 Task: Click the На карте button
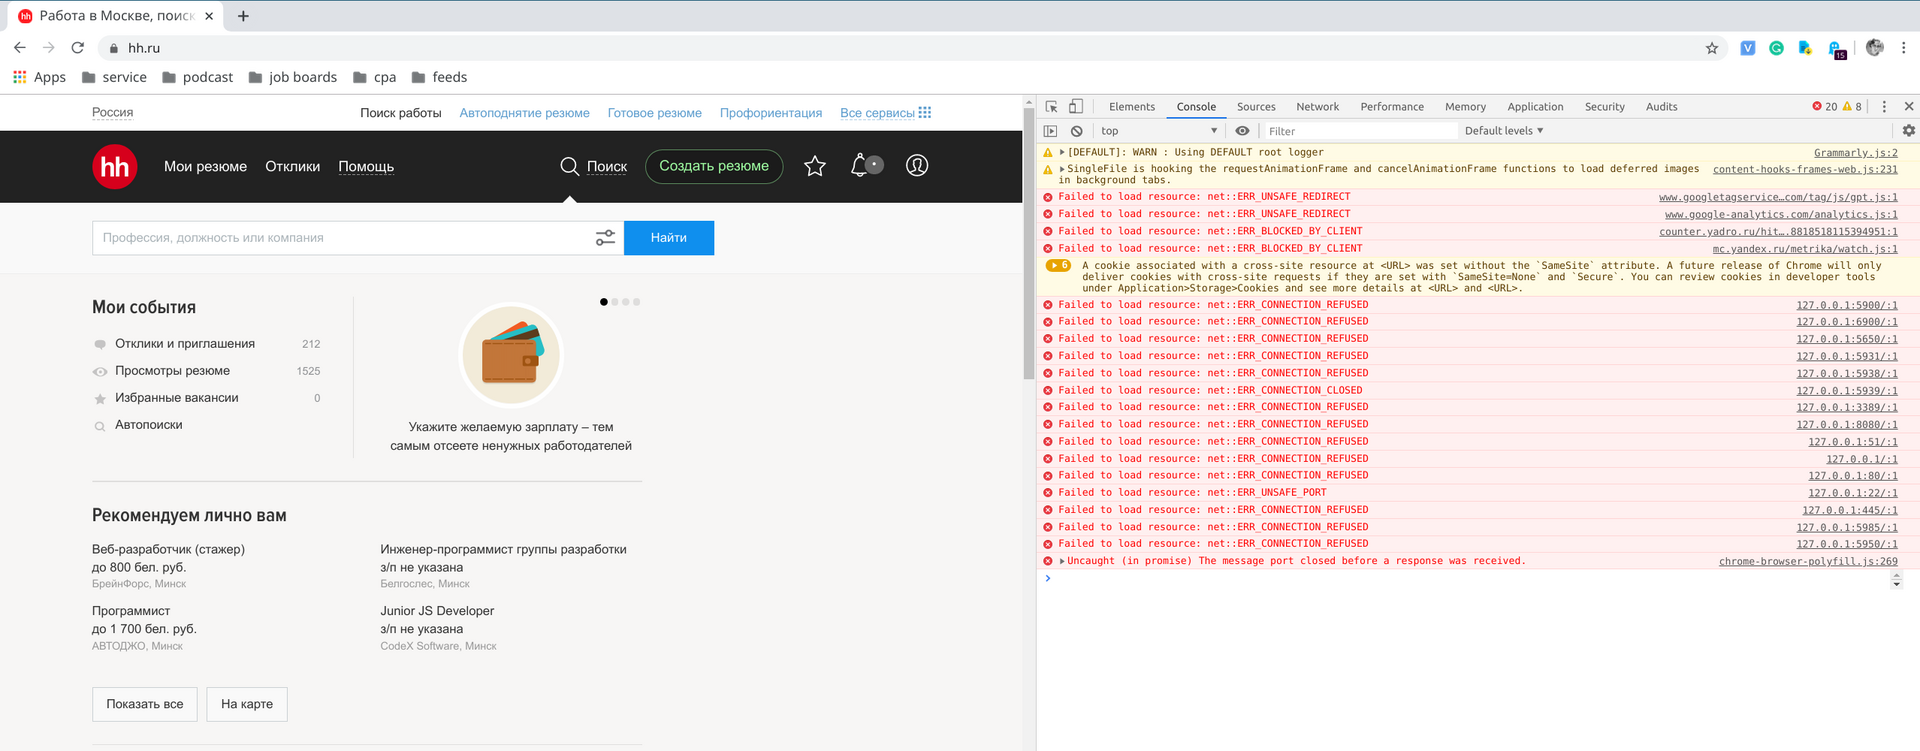(247, 704)
